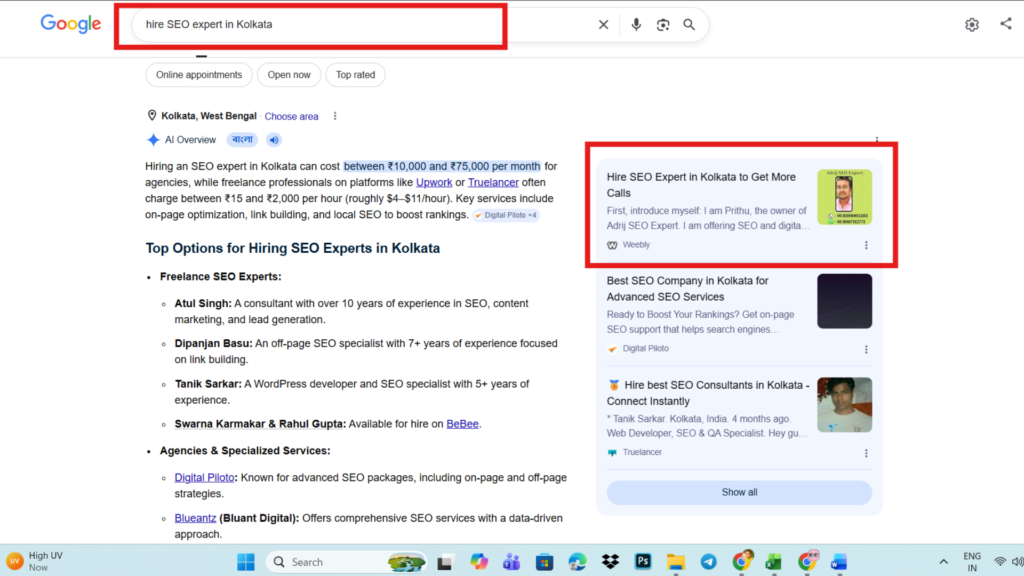Image resolution: width=1024 pixels, height=576 pixels.
Task: Click the Tanik Sarkar photo thumbnail
Action: (x=844, y=405)
